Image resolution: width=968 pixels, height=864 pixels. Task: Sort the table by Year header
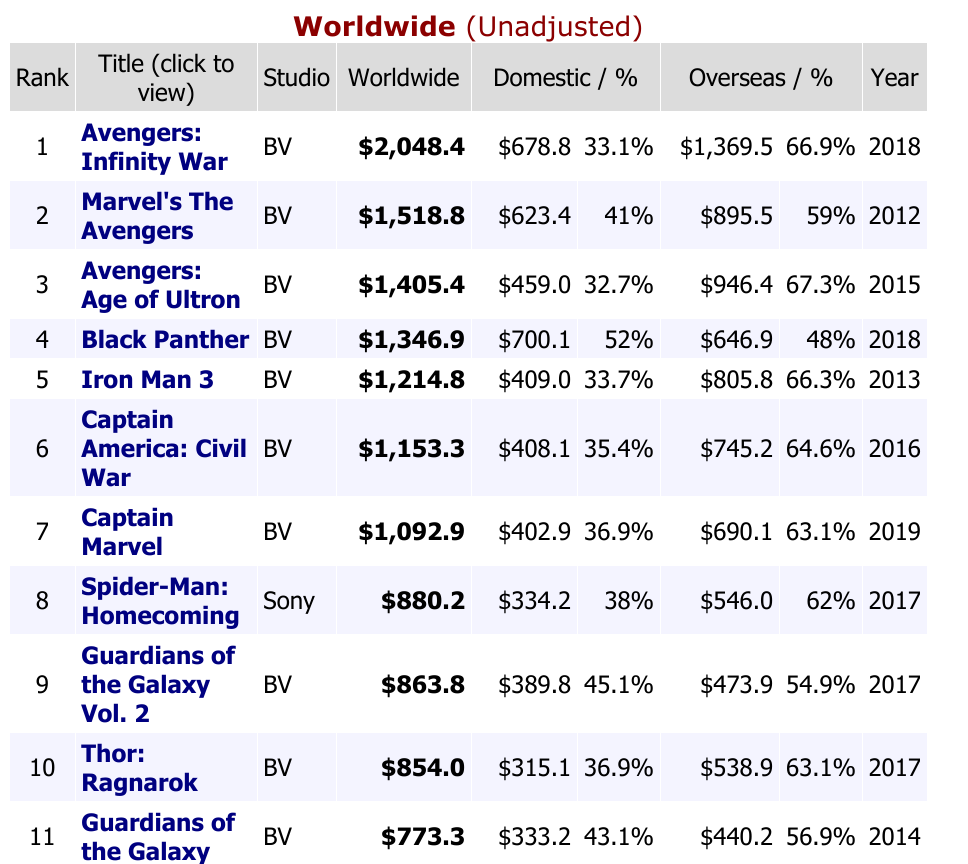893,78
